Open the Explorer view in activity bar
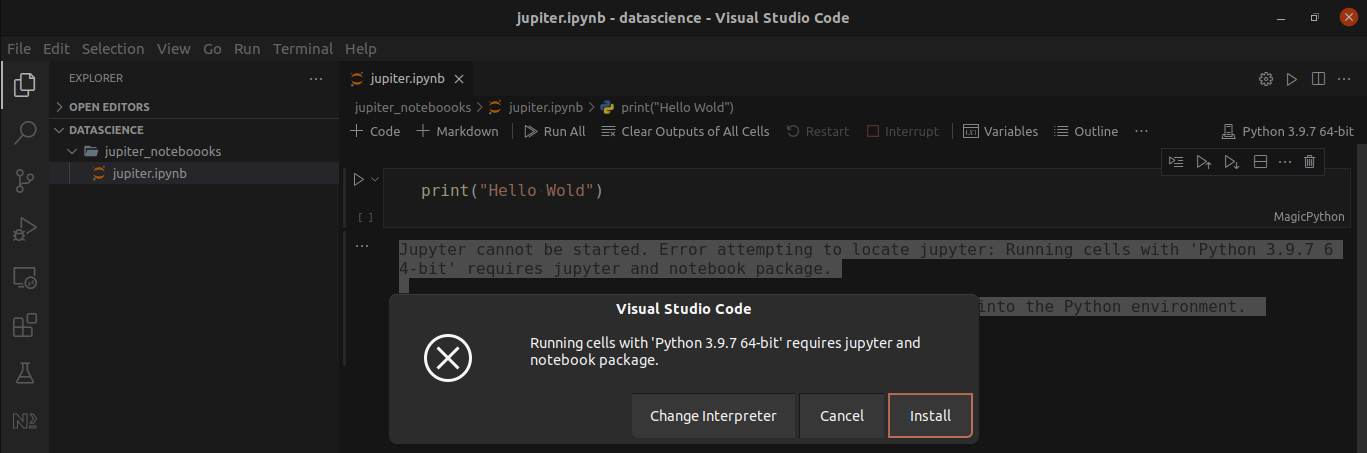This screenshot has height=453, width=1367. [x=25, y=85]
